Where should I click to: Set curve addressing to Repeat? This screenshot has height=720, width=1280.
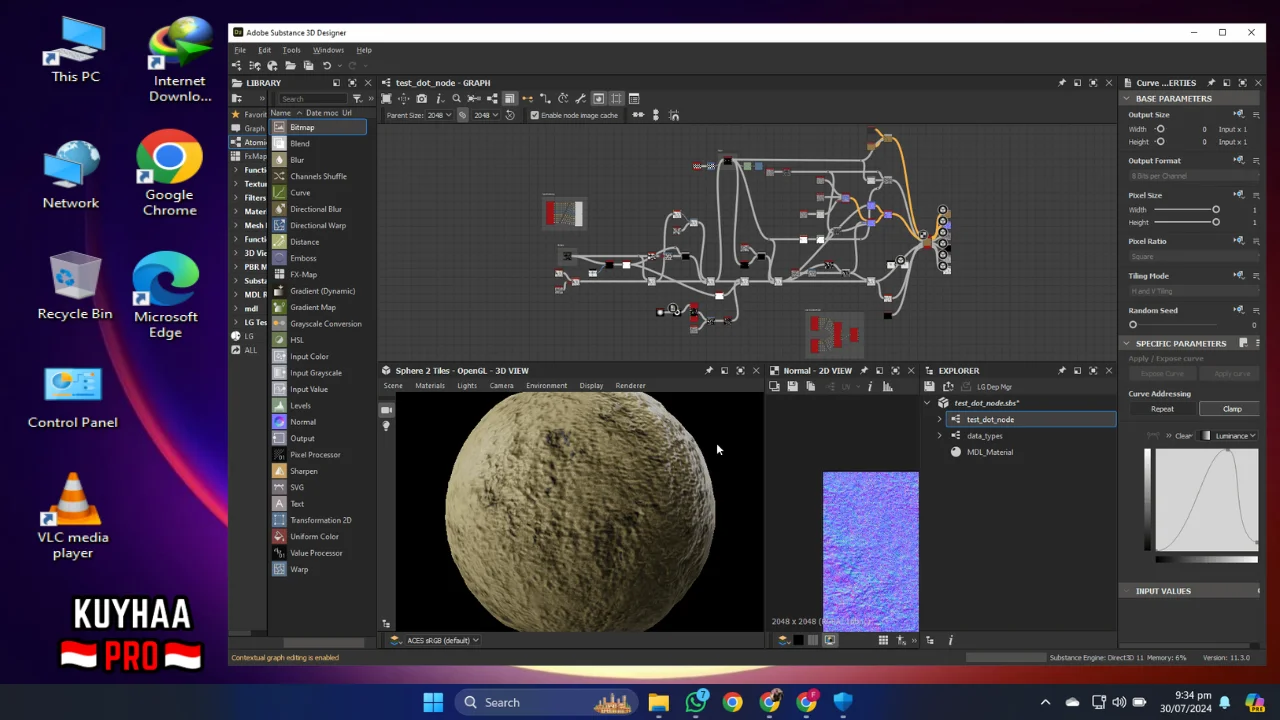[1162, 409]
